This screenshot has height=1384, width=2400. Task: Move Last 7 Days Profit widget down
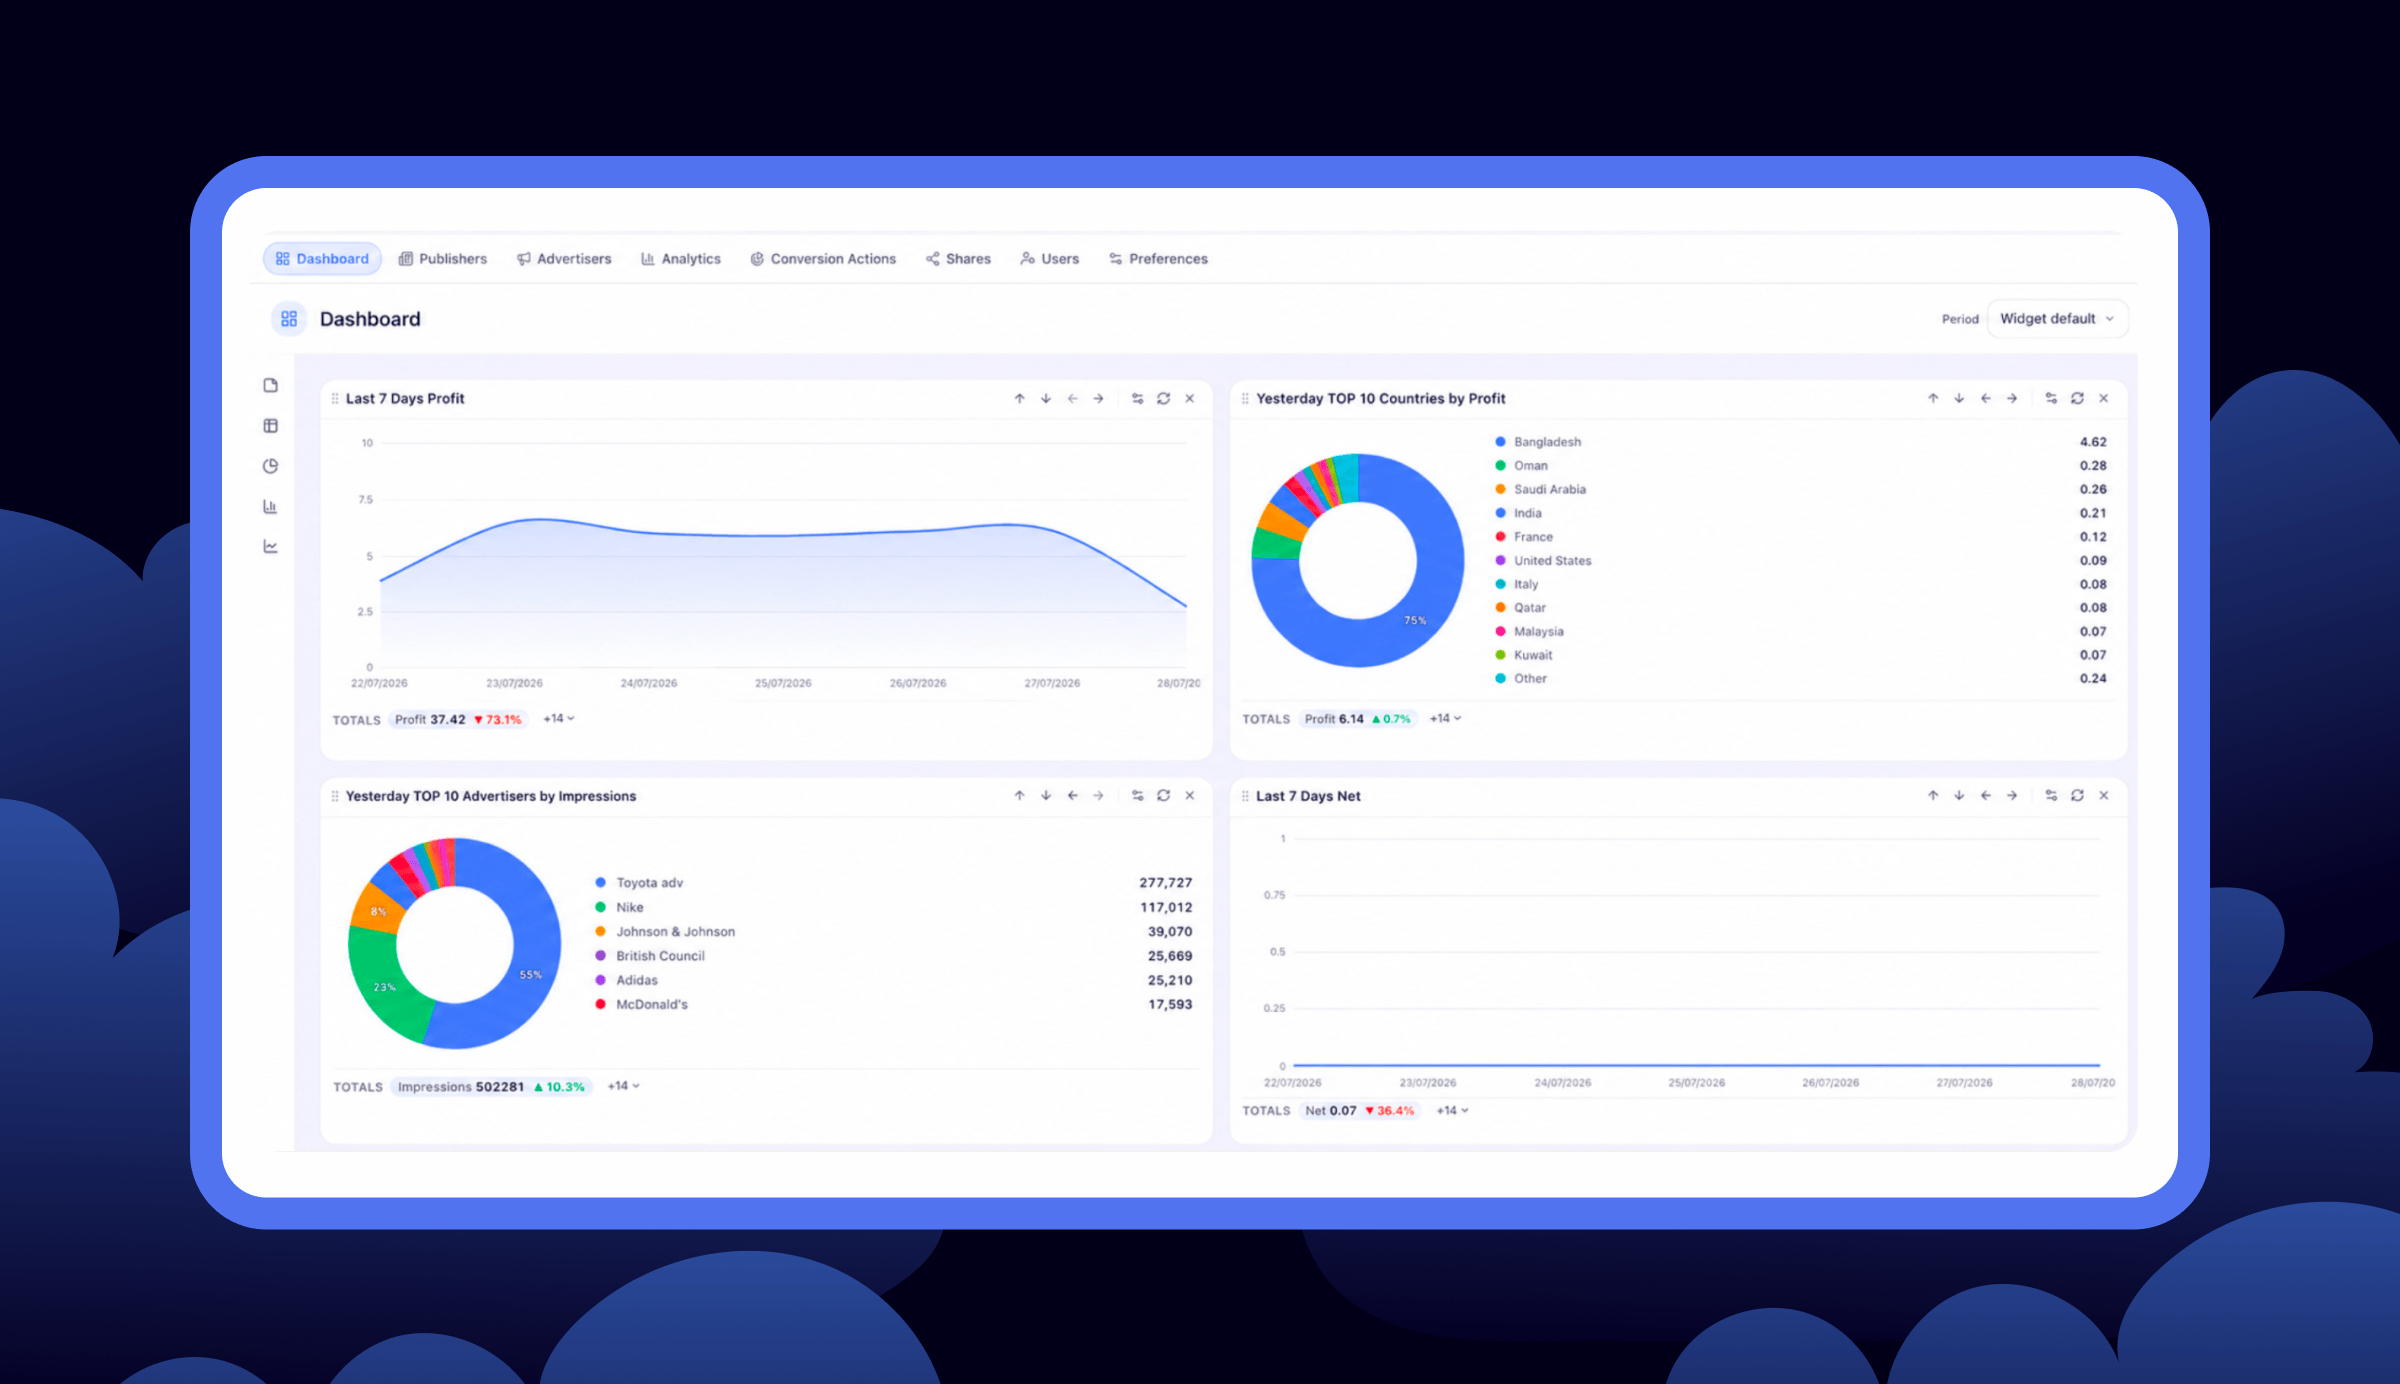click(1046, 398)
